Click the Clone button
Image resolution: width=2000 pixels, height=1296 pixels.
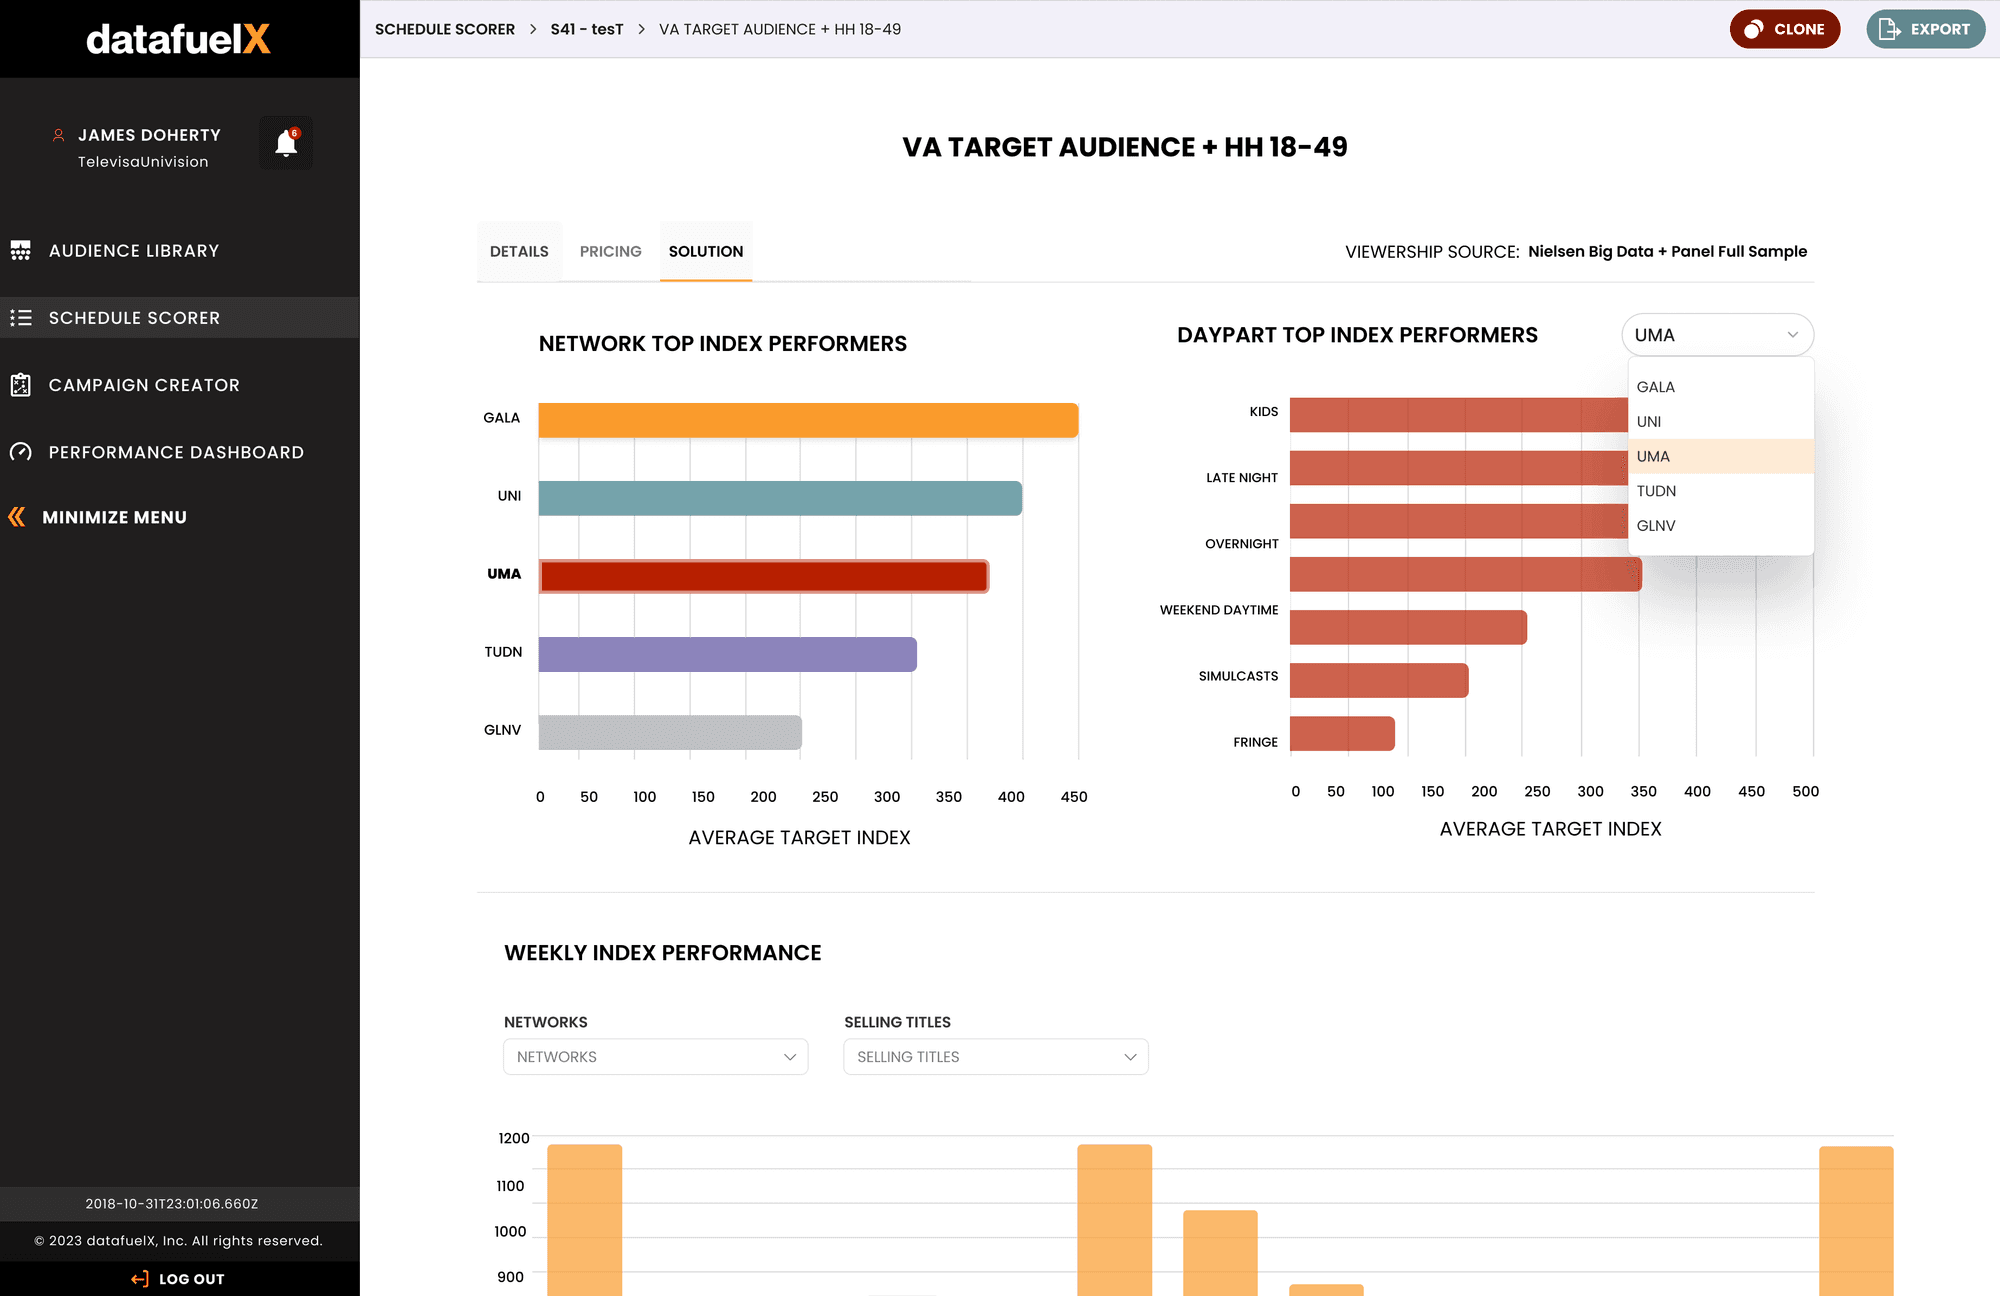click(1785, 29)
